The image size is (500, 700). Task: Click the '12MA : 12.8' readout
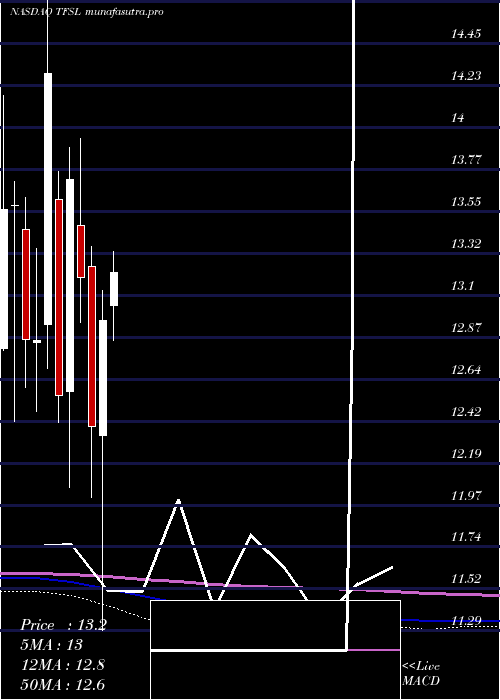[x=62, y=665]
